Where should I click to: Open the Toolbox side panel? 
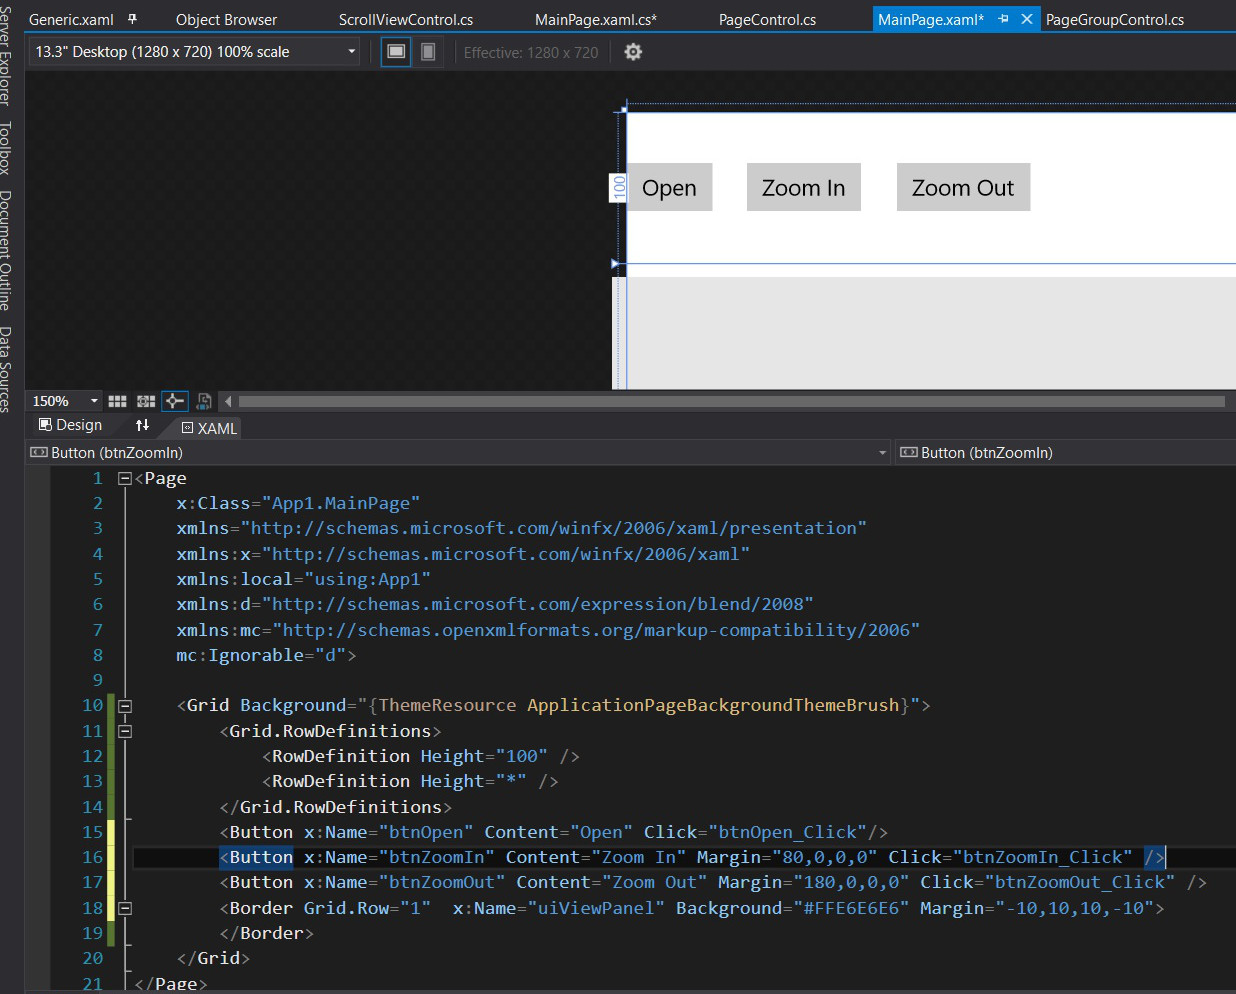pos(6,148)
